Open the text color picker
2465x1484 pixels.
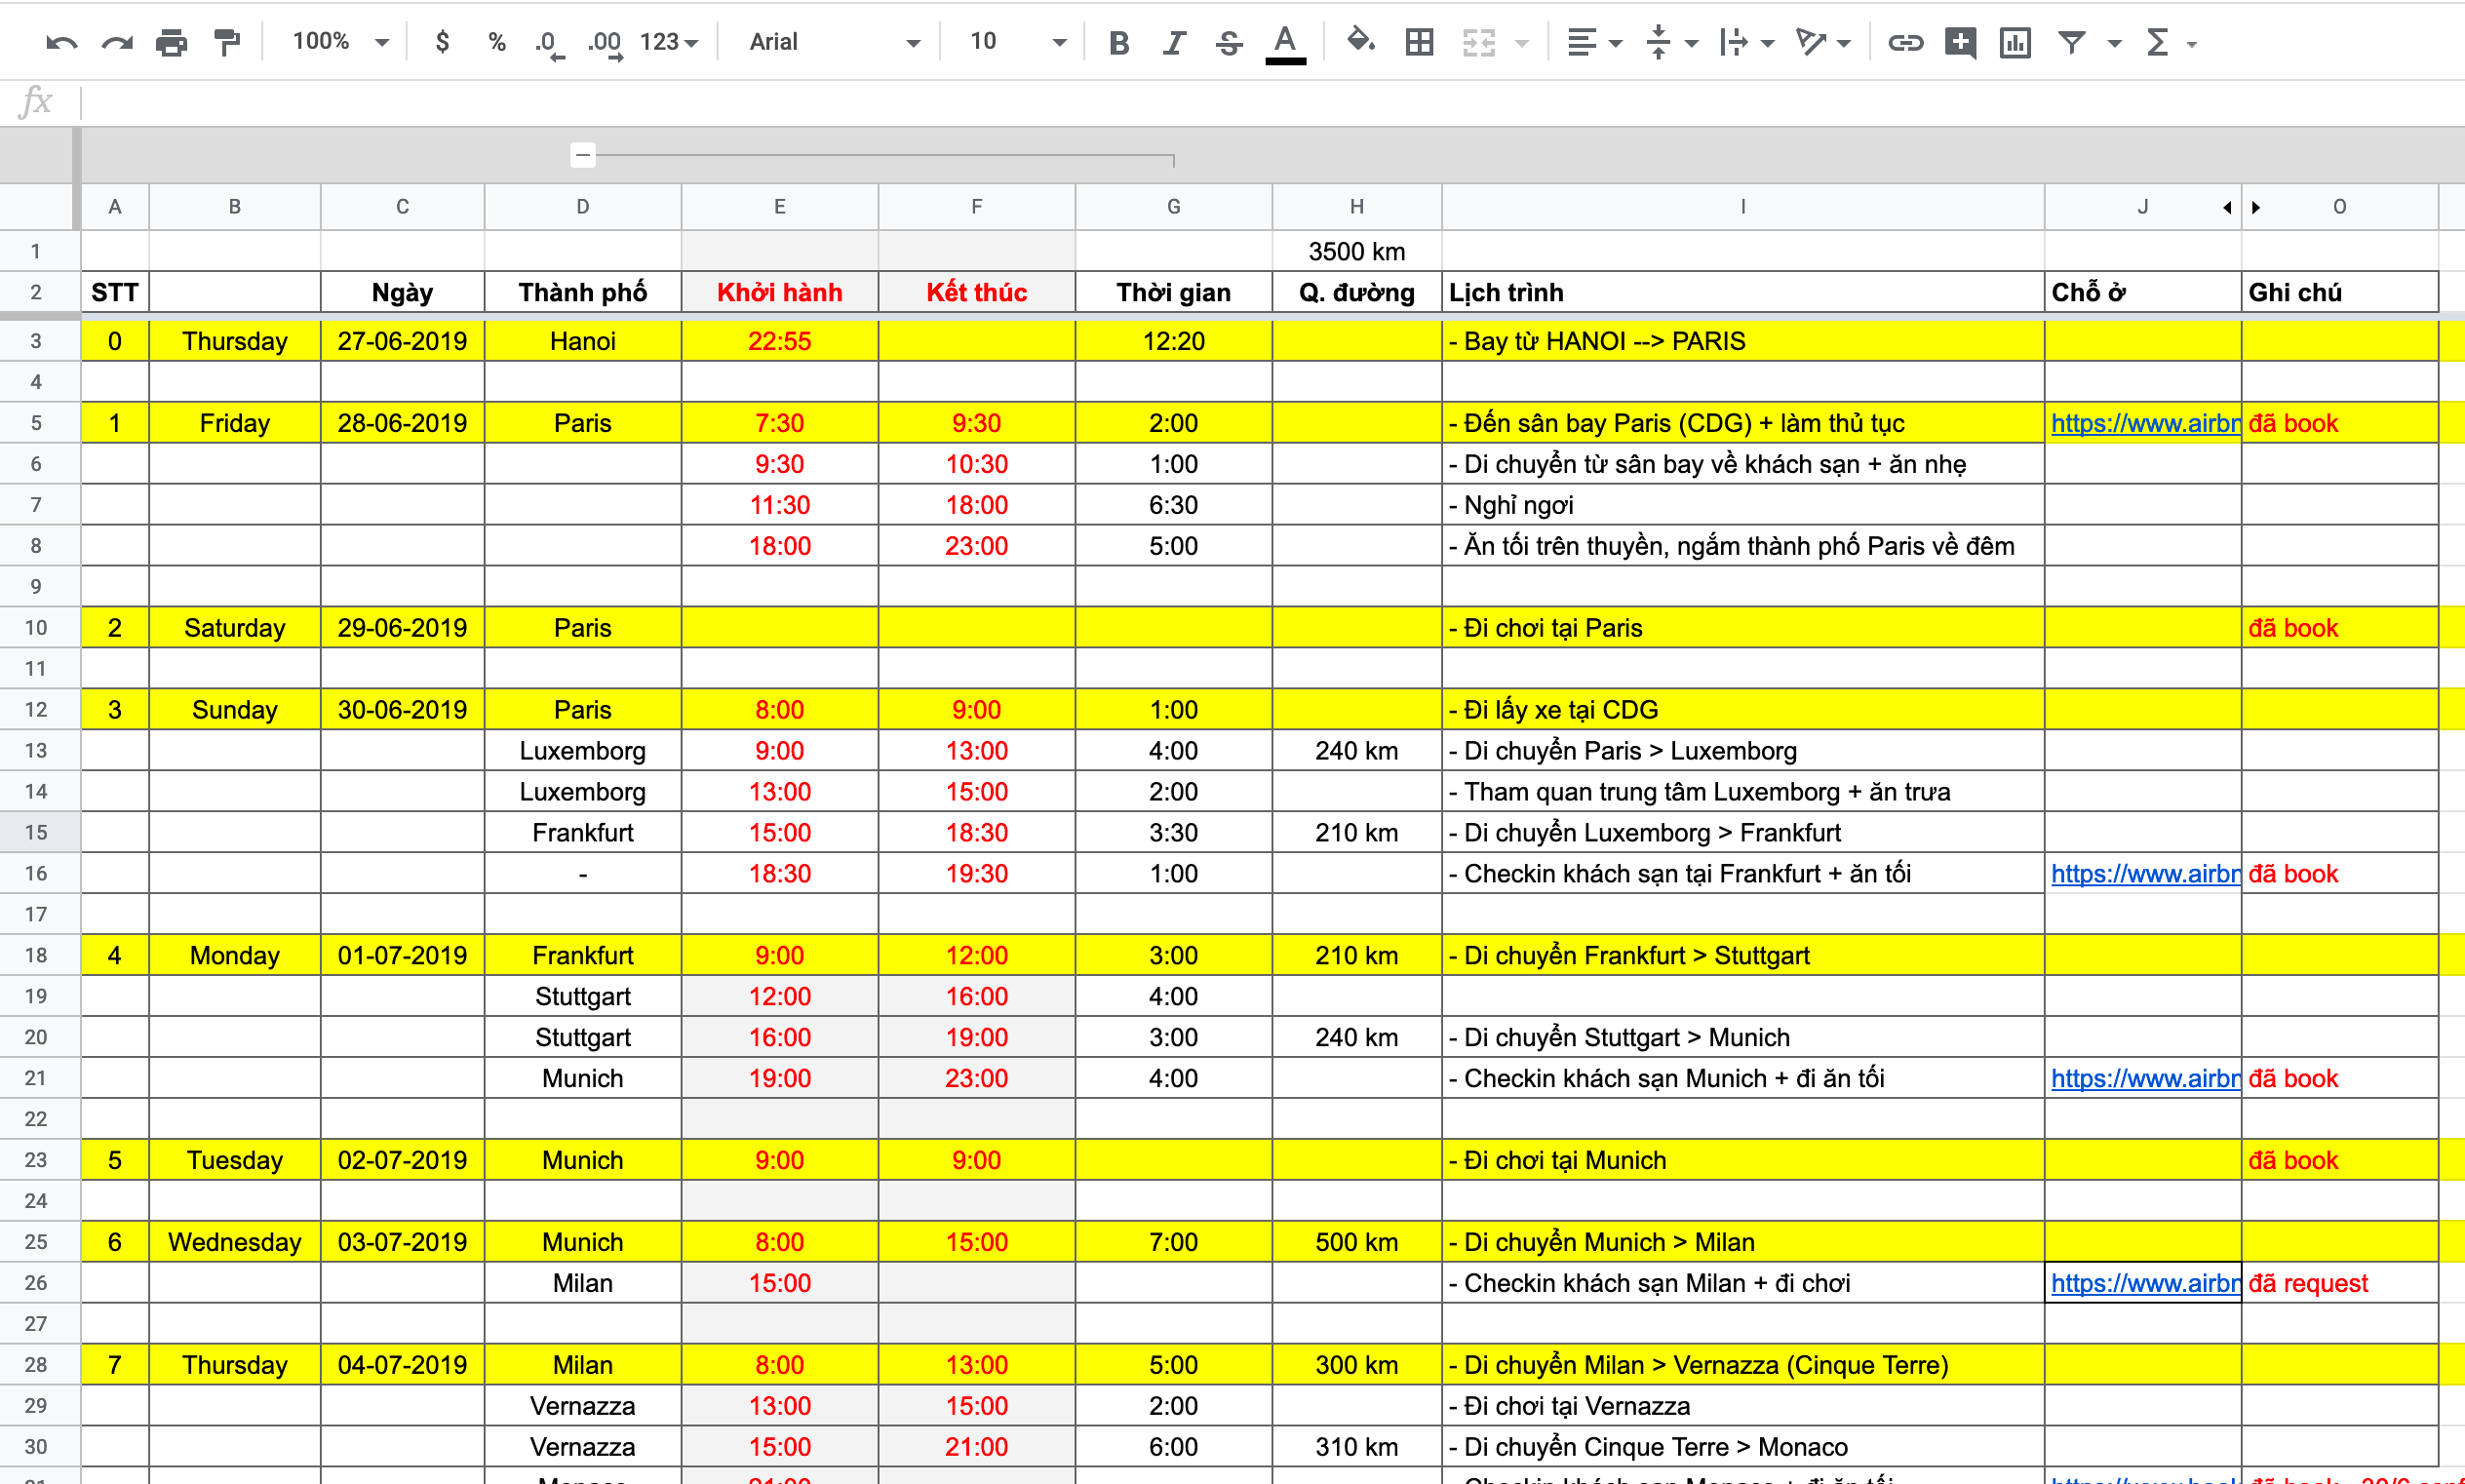[1285, 42]
